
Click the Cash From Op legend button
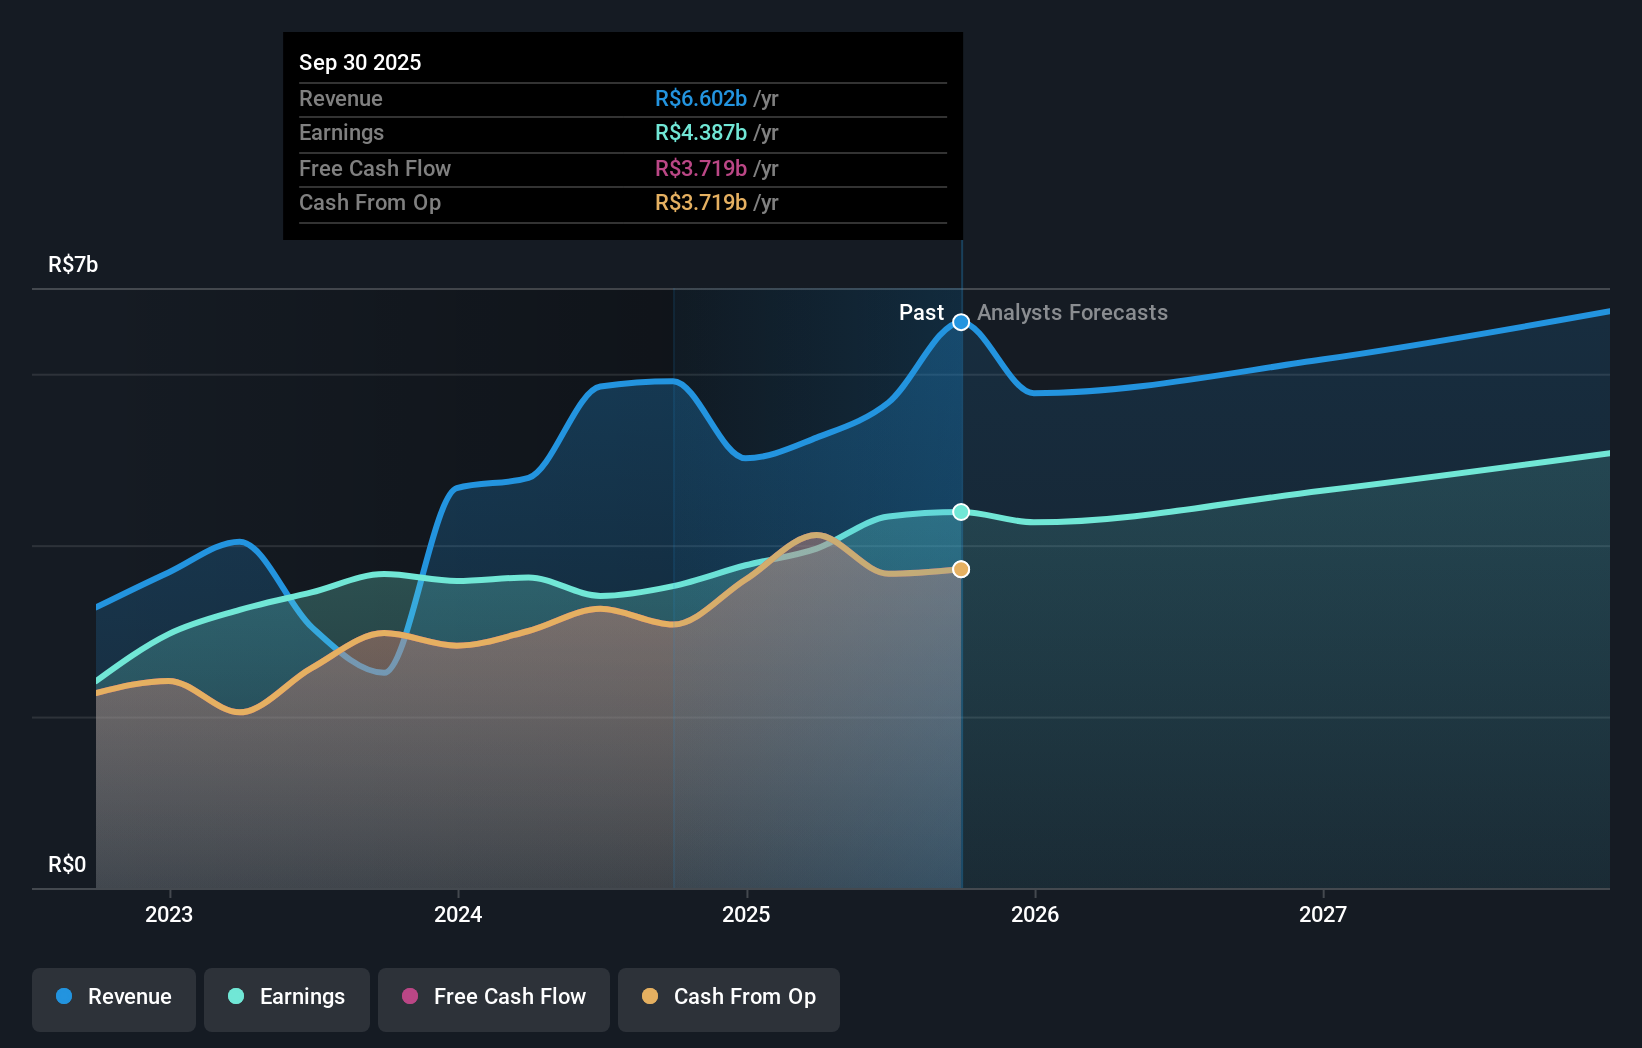tap(728, 997)
